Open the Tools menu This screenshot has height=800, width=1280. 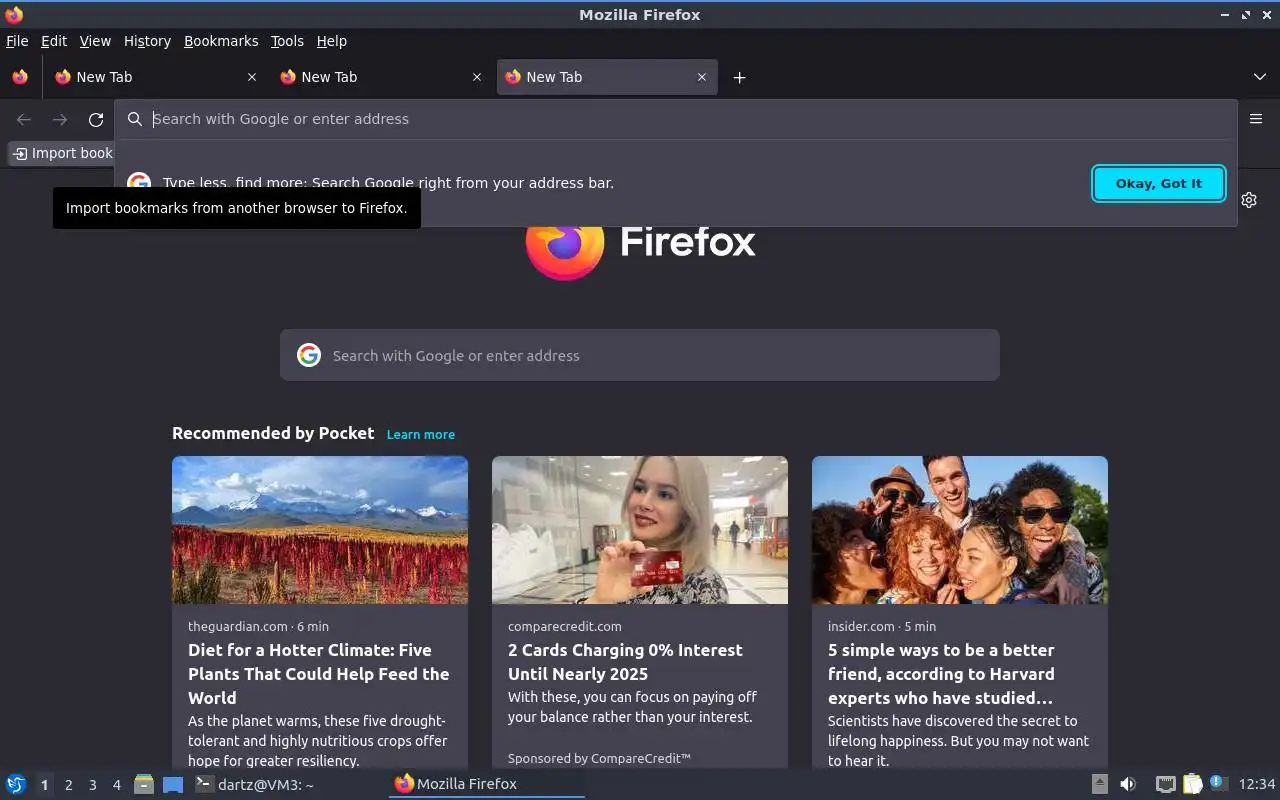(287, 41)
